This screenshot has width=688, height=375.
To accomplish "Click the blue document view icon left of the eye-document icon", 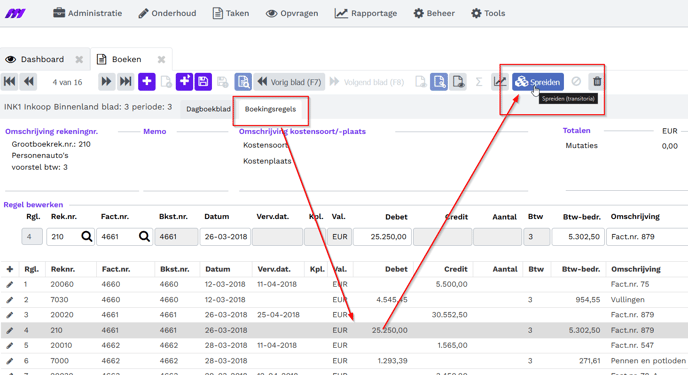I will [439, 82].
